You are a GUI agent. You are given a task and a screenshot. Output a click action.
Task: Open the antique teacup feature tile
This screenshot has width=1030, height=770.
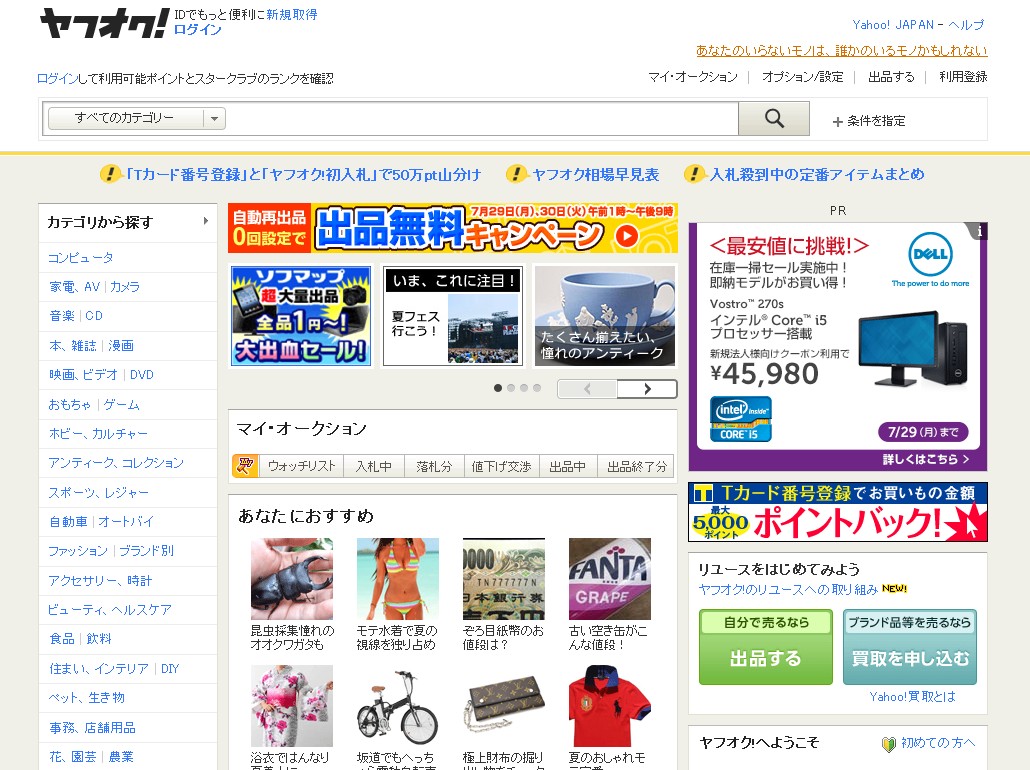[605, 316]
